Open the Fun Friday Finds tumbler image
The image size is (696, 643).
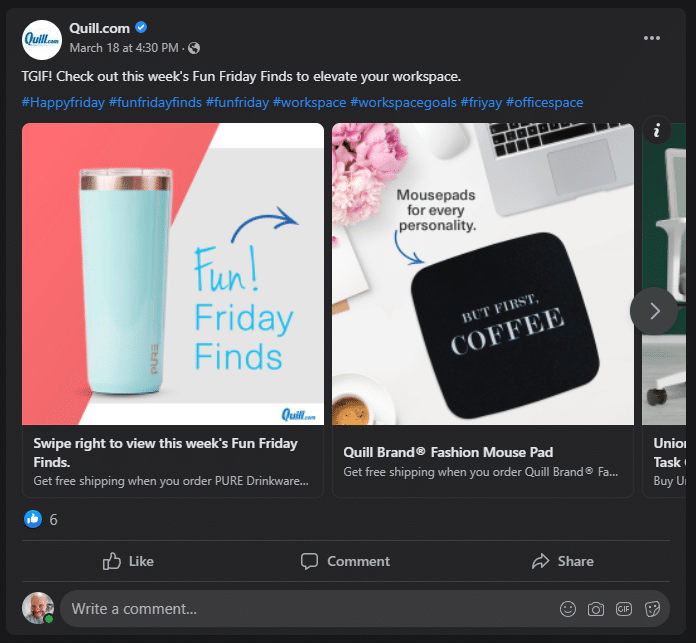pyautogui.click(x=173, y=274)
